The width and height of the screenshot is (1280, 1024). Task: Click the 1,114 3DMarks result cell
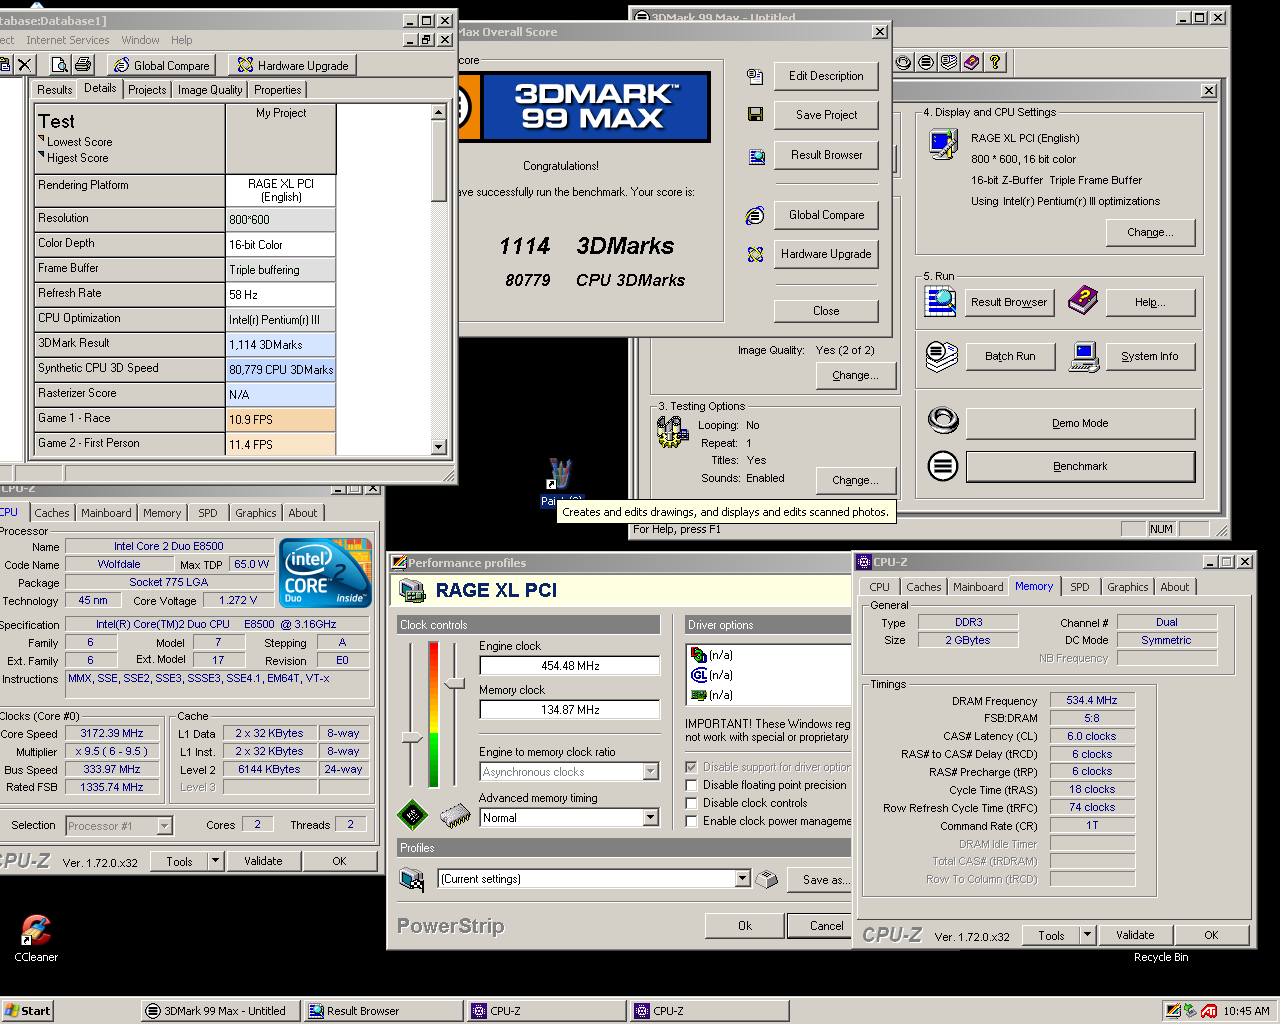tap(281, 345)
